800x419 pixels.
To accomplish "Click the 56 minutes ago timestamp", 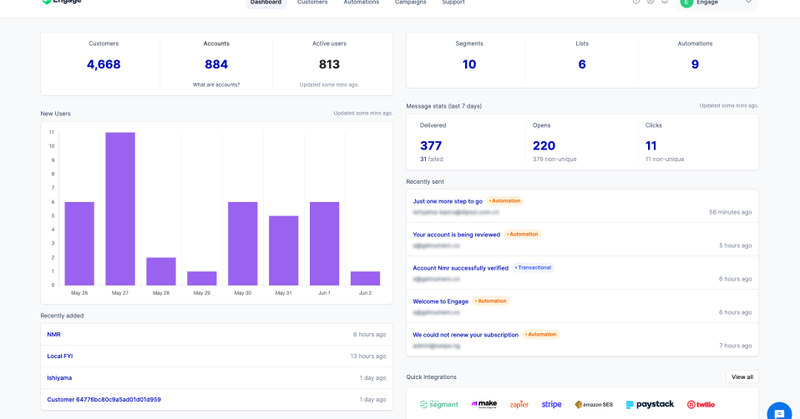I will (730, 212).
